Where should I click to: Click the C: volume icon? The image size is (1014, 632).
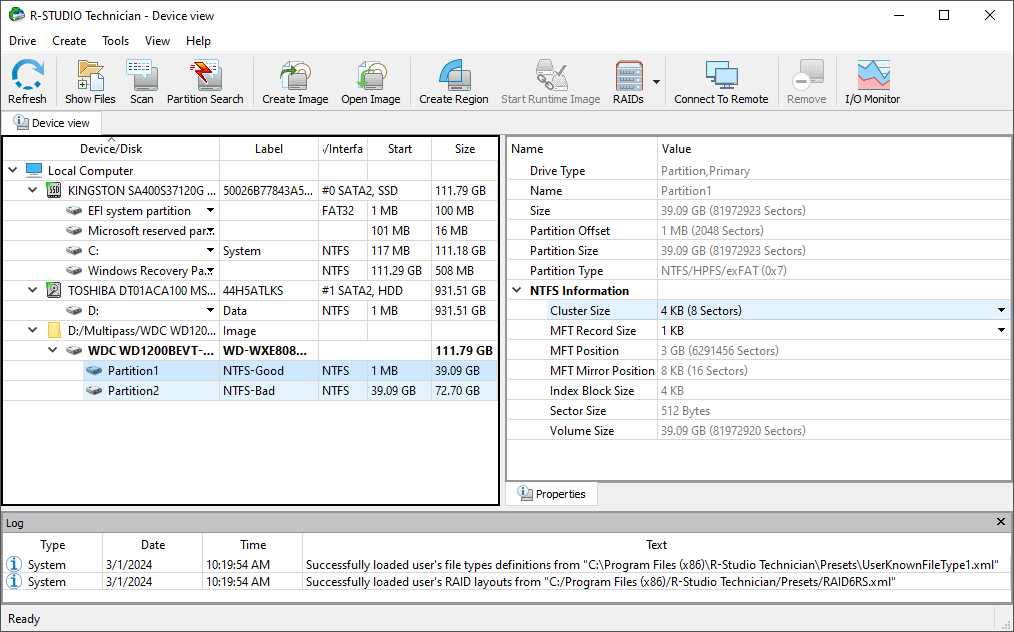74,251
